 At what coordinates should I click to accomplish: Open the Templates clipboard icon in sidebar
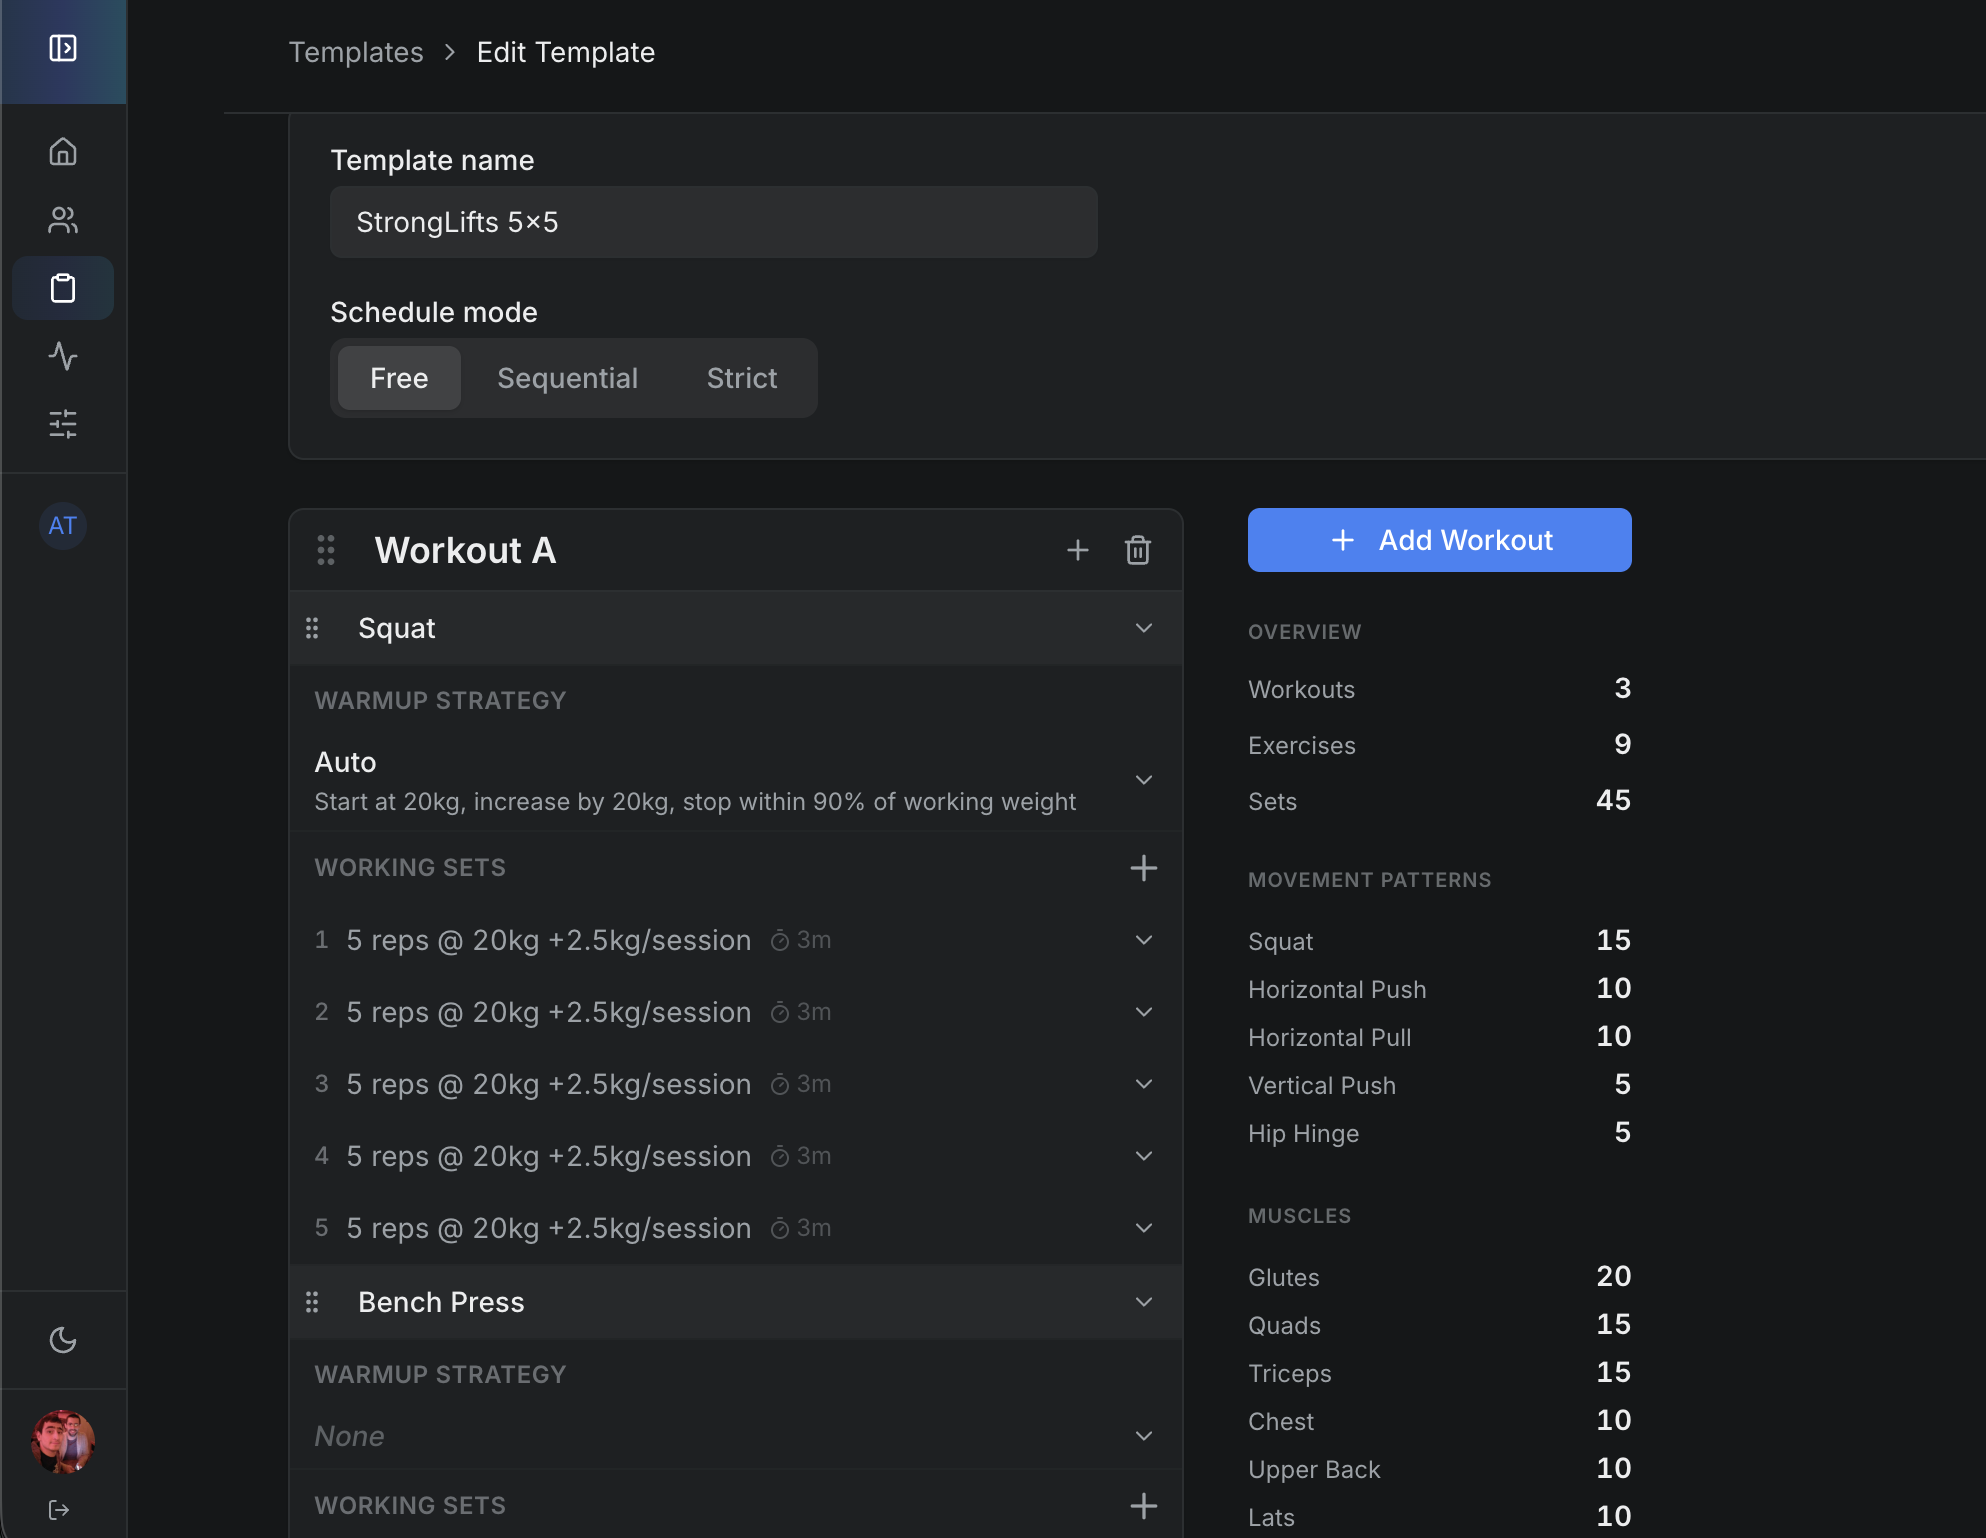(x=63, y=288)
